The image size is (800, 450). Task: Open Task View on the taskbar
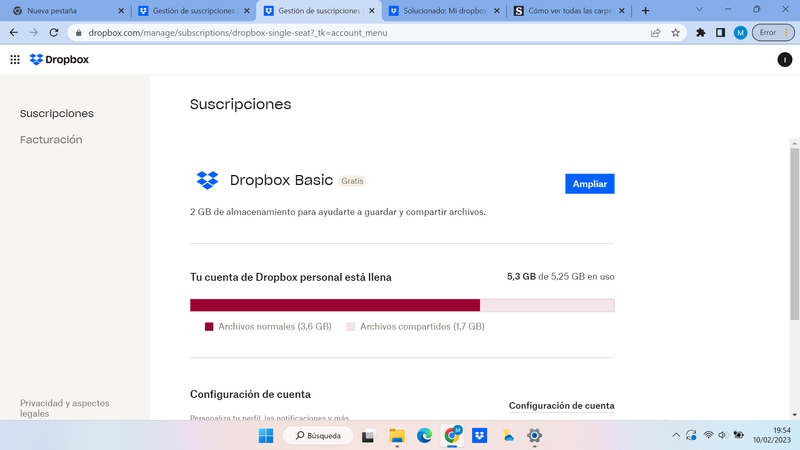click(x=368, y=436)
